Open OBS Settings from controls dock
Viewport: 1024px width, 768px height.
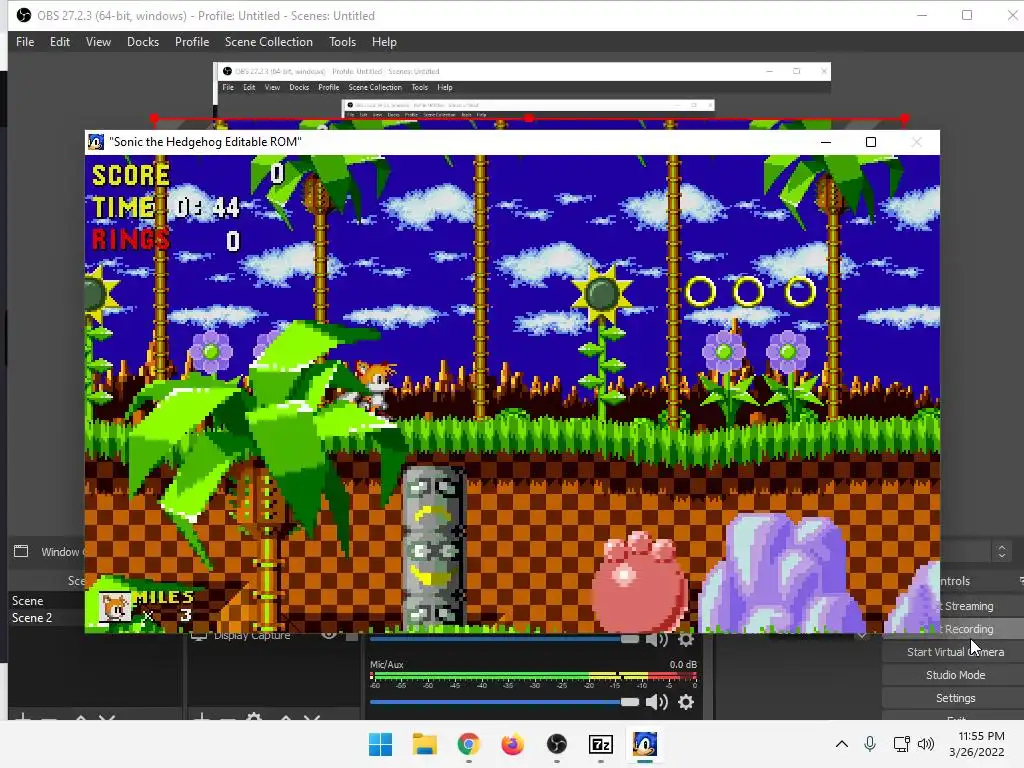(955, 697)
